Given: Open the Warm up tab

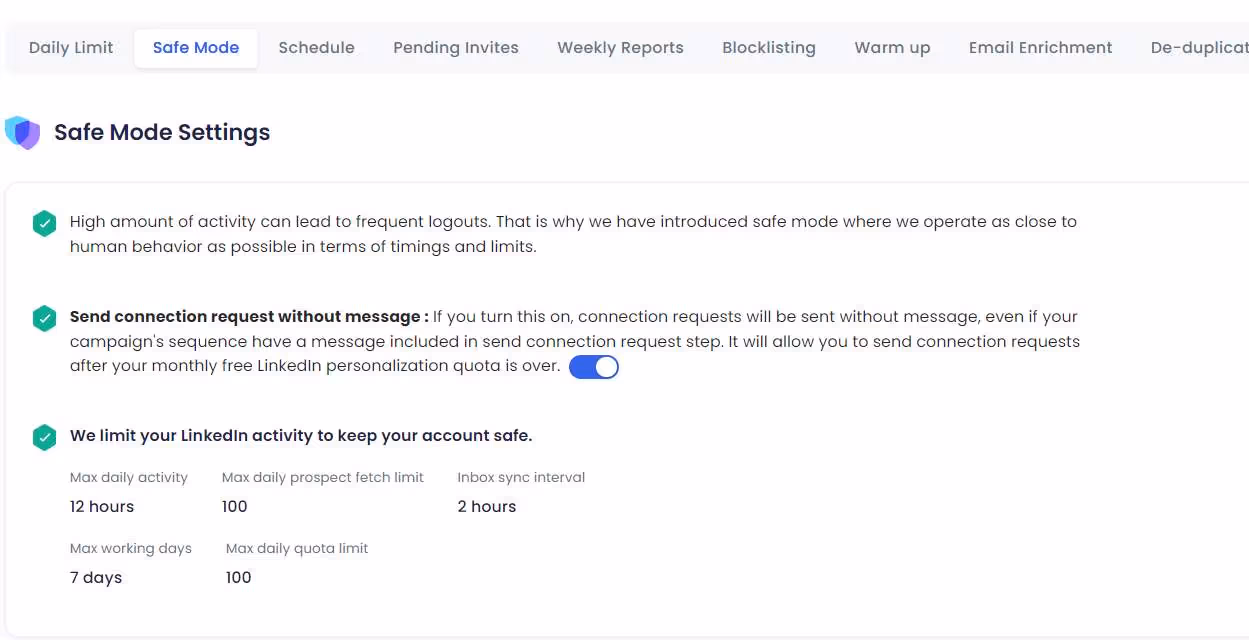Looking at the screenshot, I should 892,47.
